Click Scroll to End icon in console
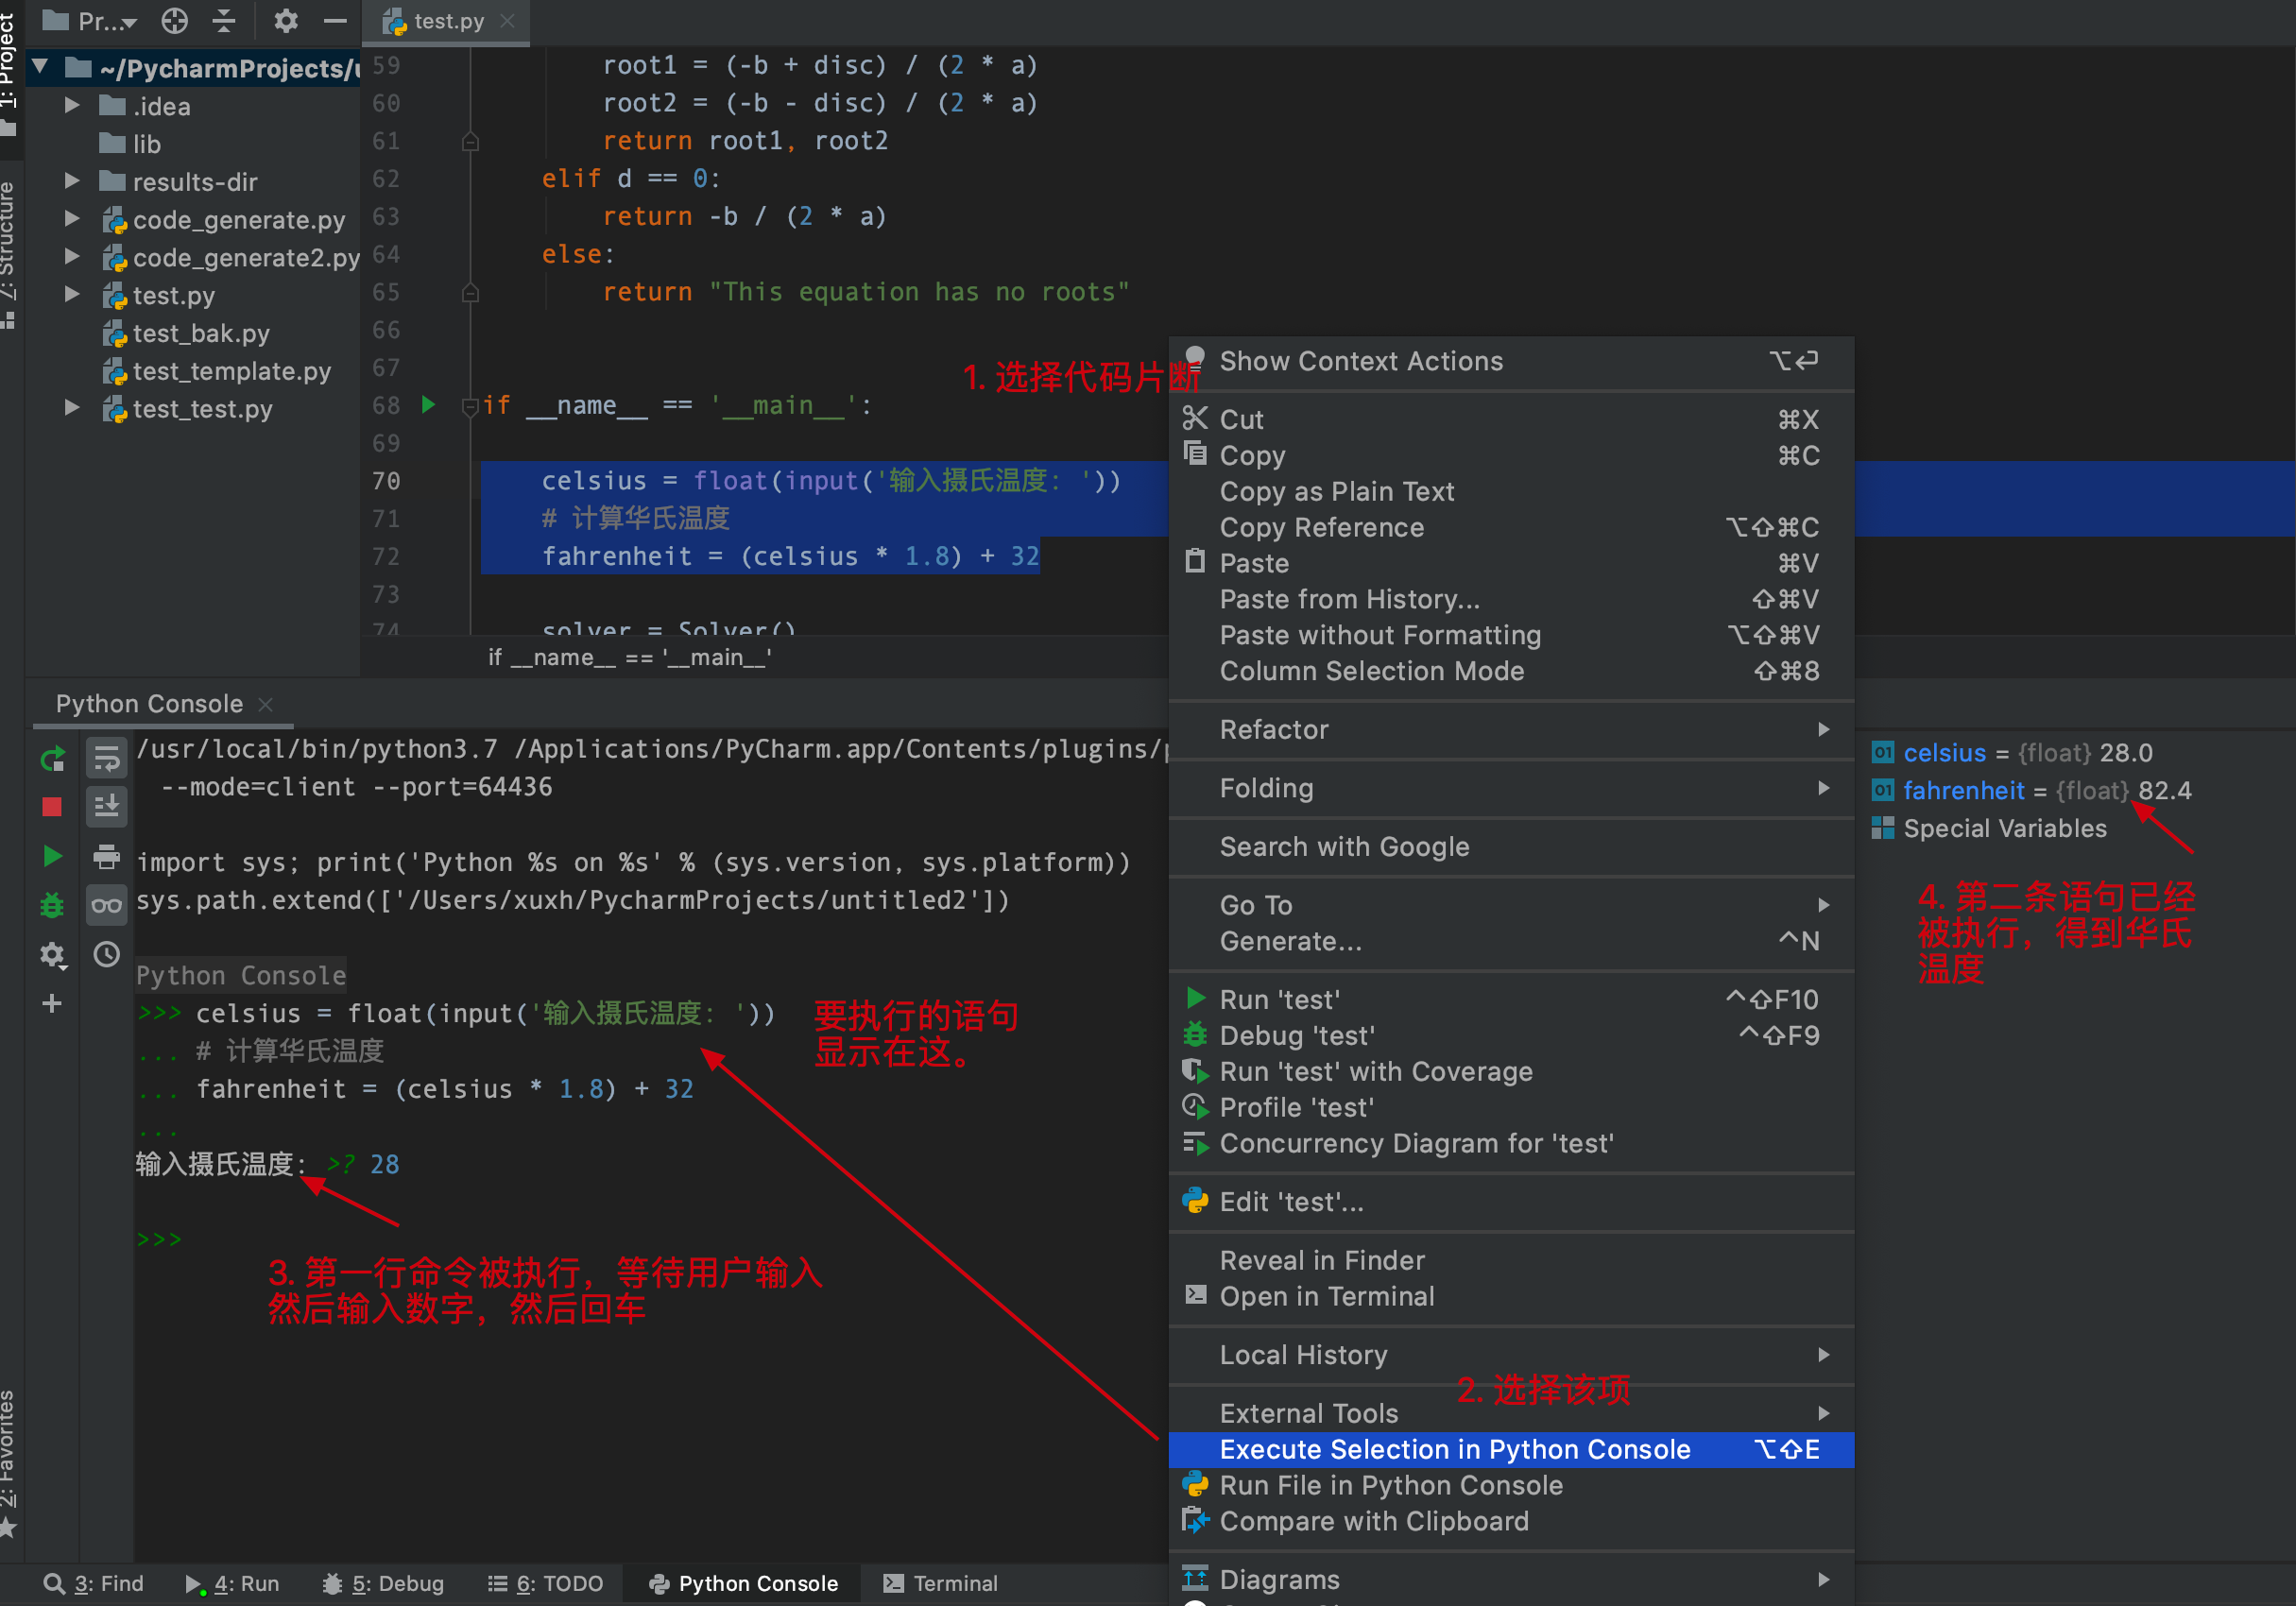The width and height of the screenshot is (2296, 1606). (106, 807)
